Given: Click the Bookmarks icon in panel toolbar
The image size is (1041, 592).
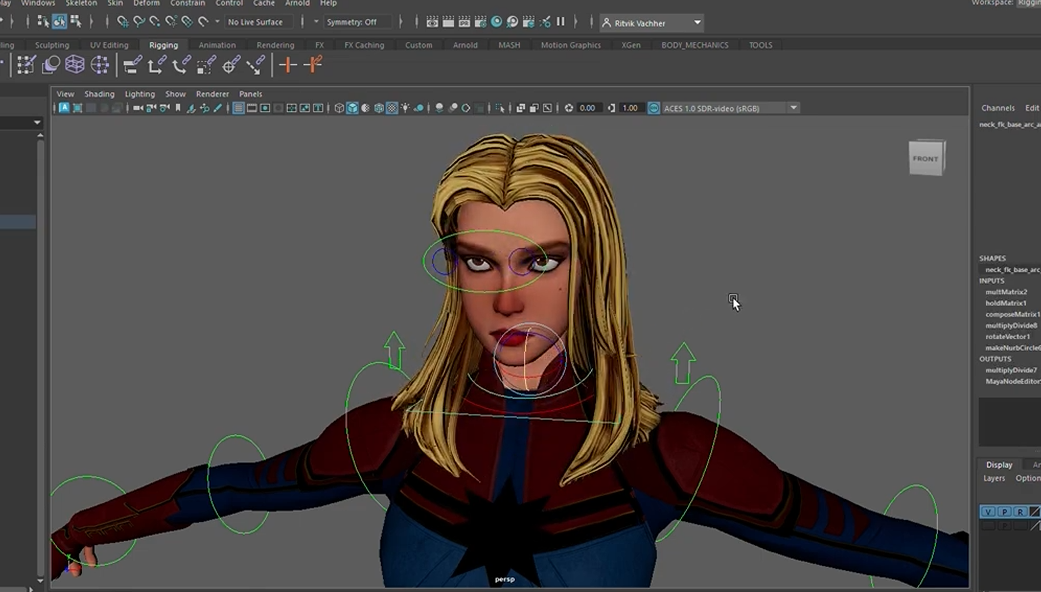Looking at the screenshot, I should point(178,108).
